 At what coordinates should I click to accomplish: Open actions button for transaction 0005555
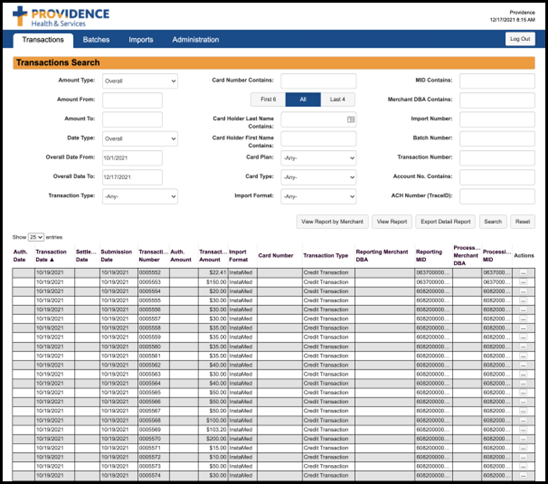(523, 301)
